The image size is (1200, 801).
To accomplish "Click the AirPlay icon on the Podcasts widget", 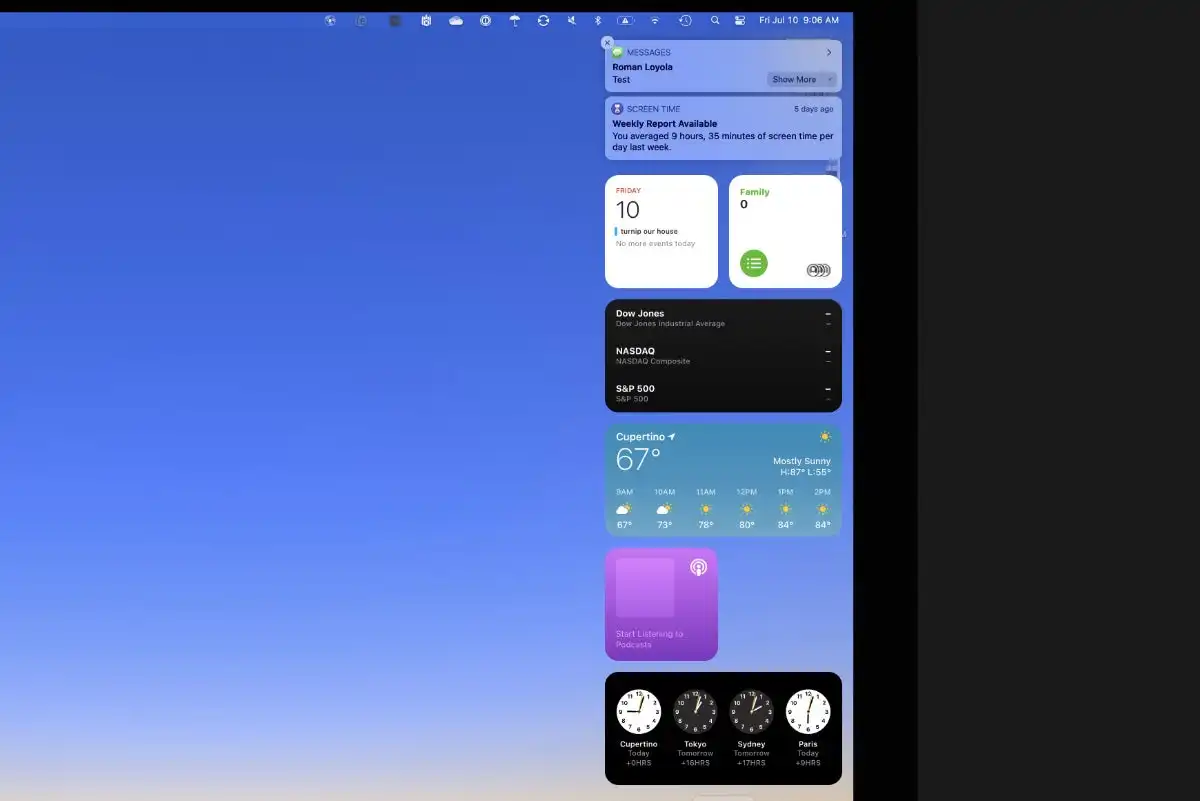I will 697,567.
